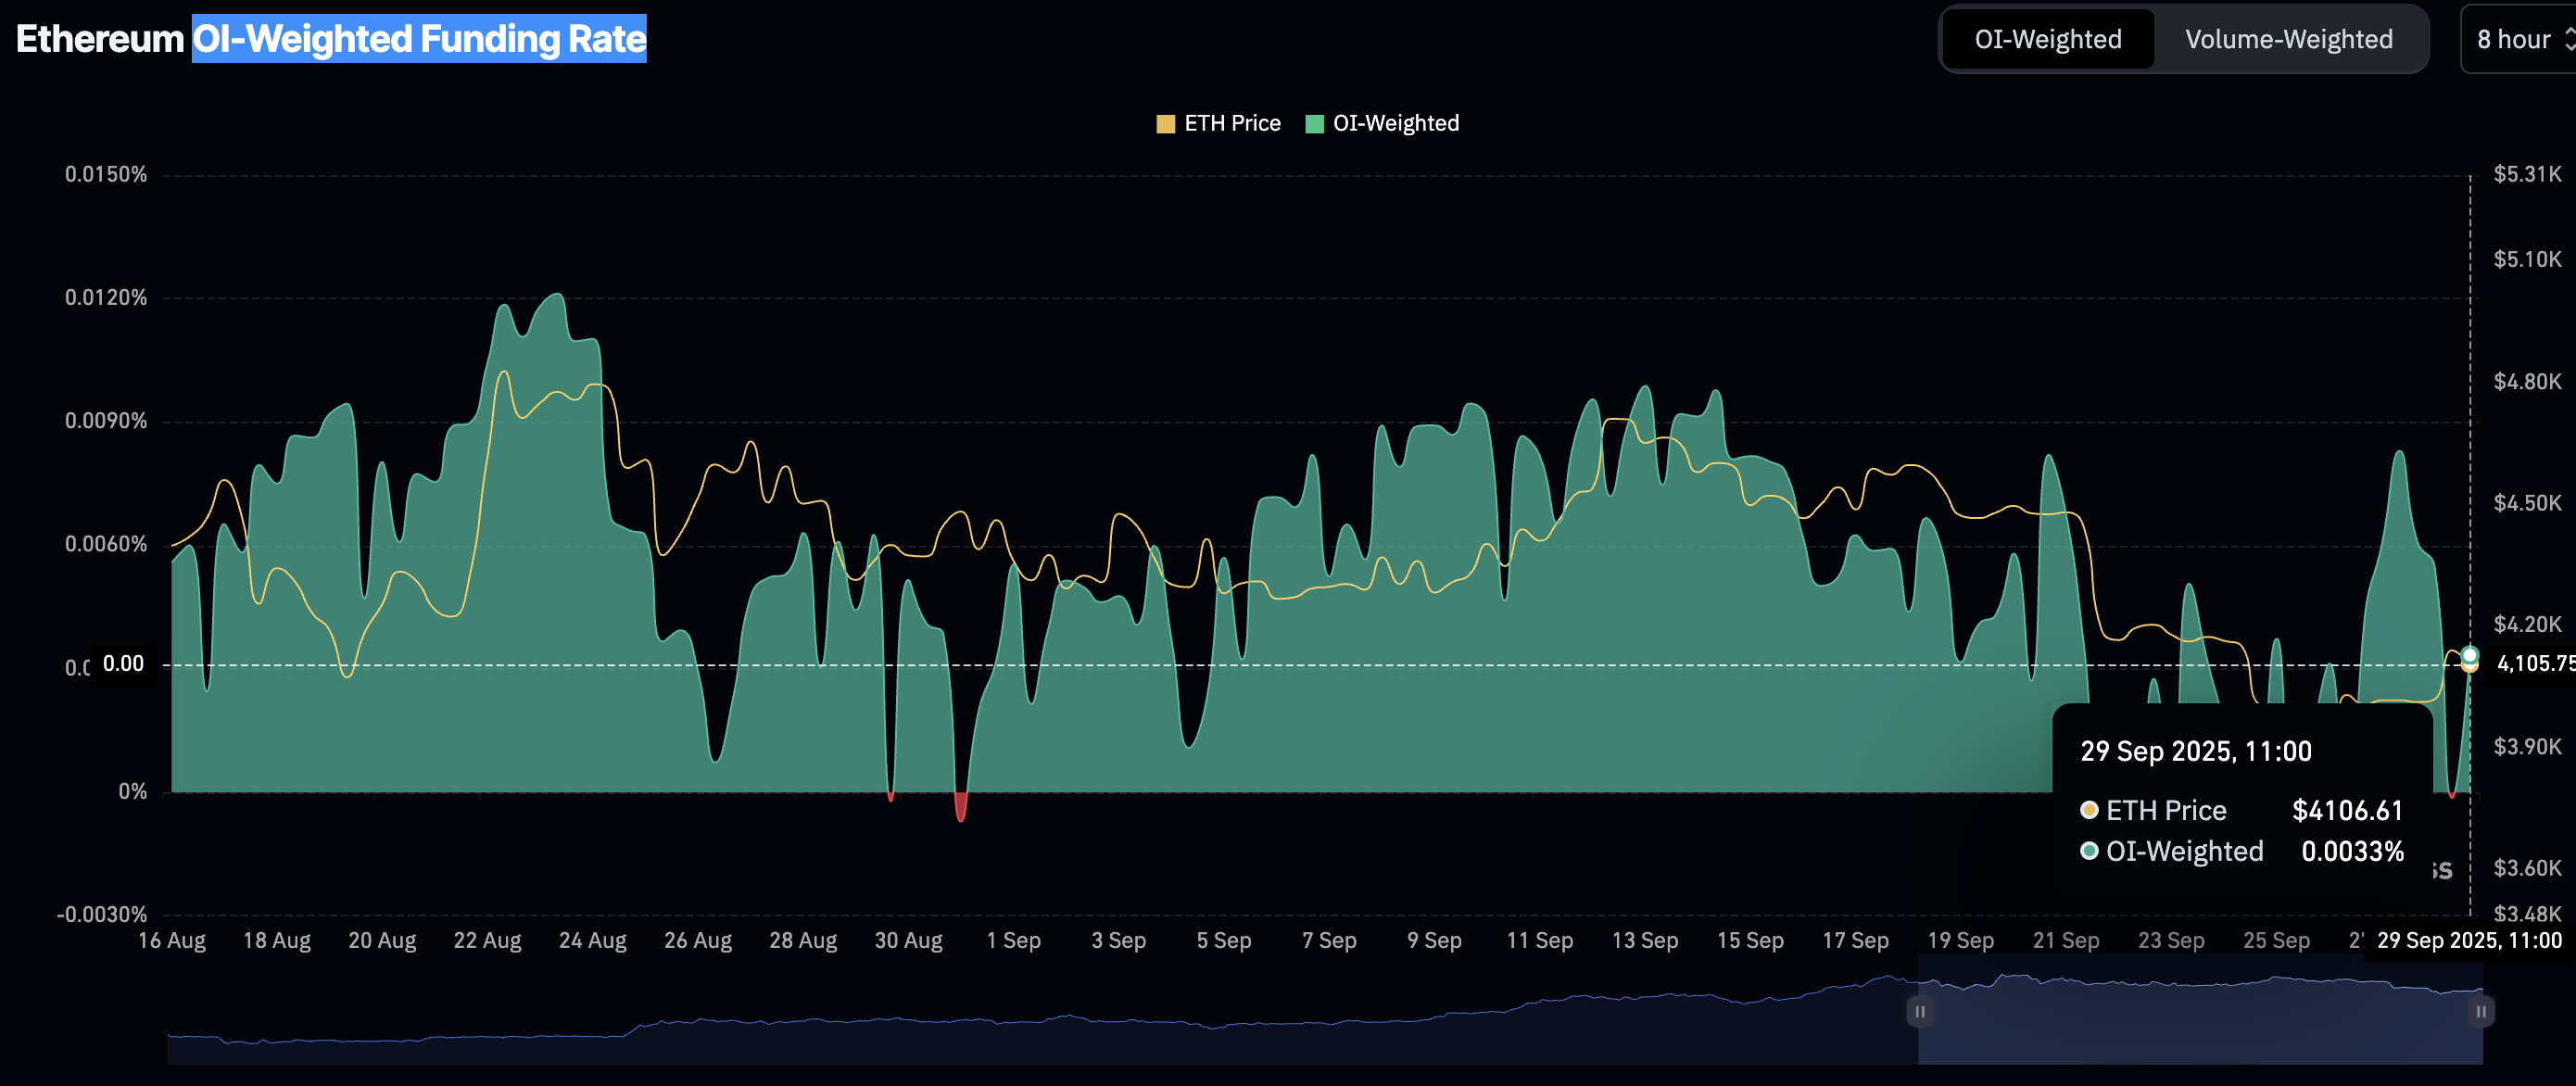The width and height of the screenshot is (2576, 1086).
Task: Switch to the OI-Weighted tab
Action: (2047, 39)
